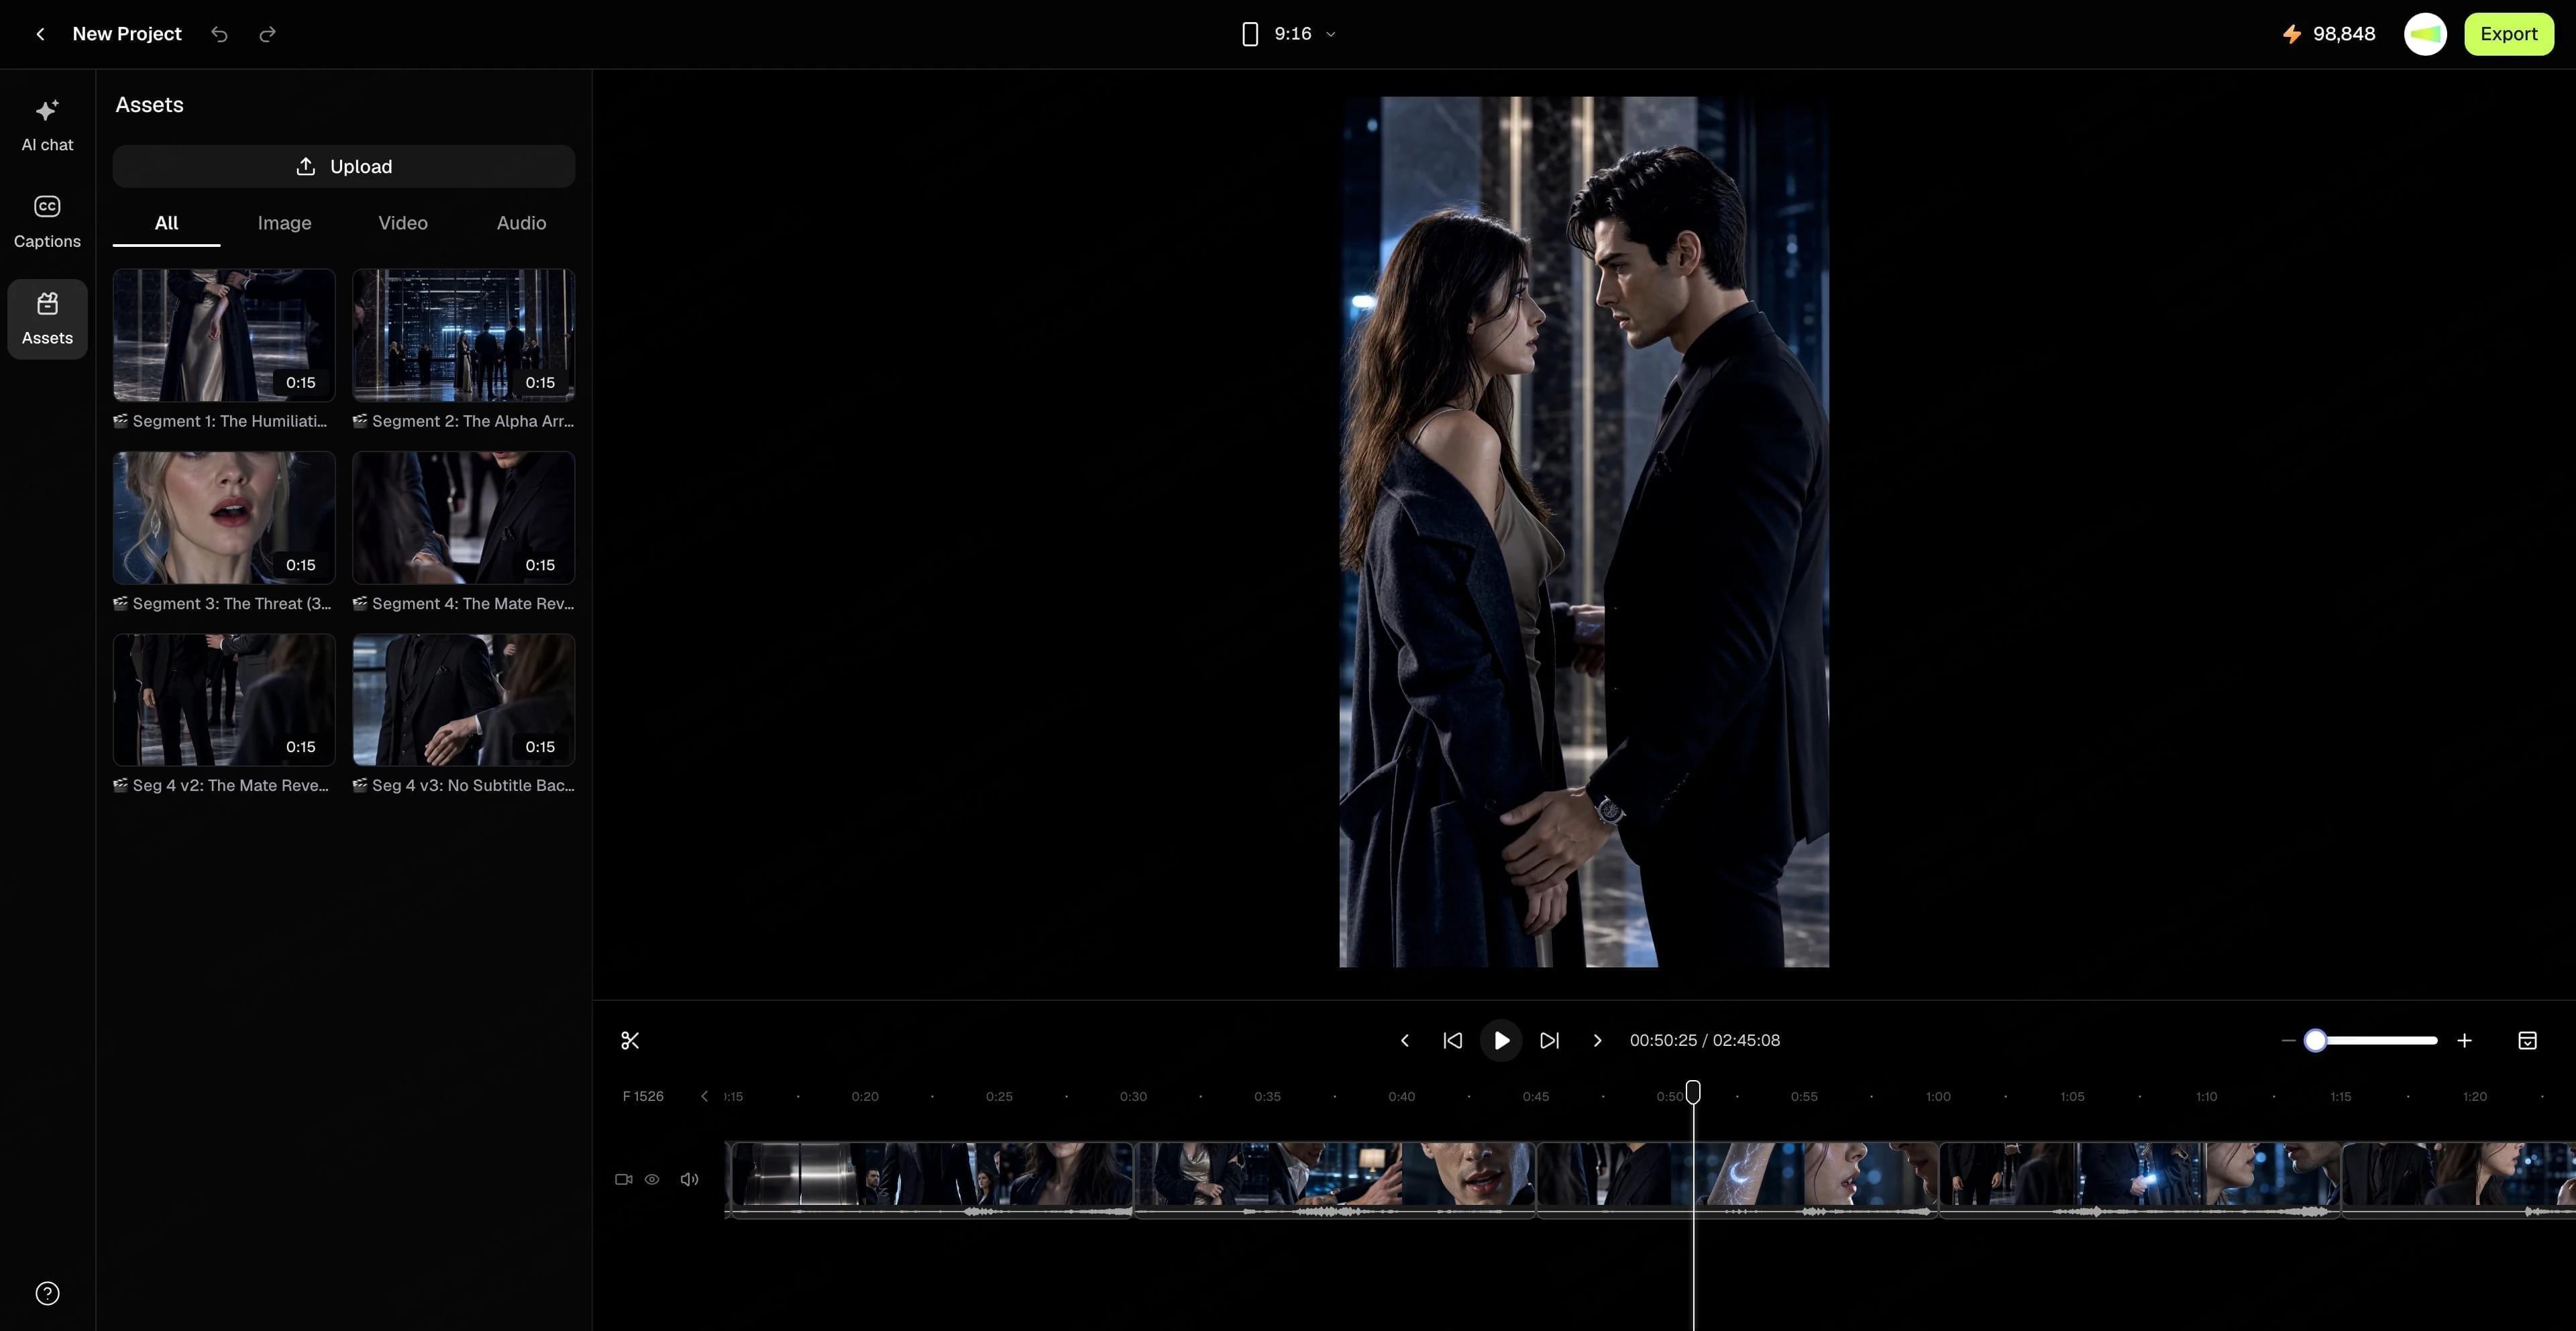Switch to the All assets tab

(166, 223)
